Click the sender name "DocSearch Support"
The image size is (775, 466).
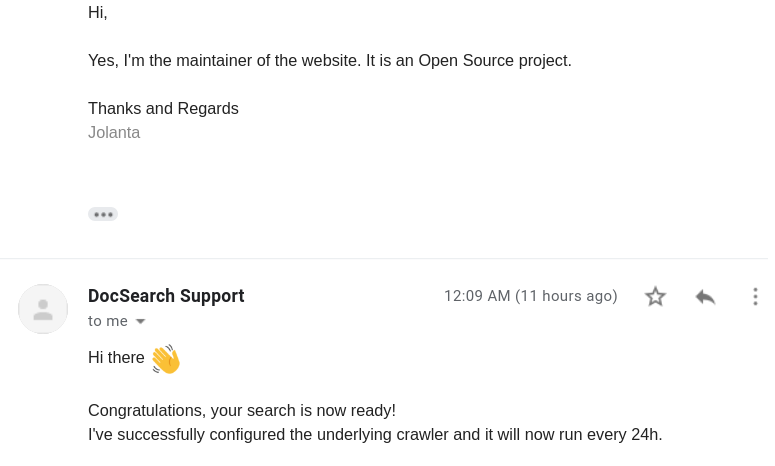pos(166,296)
